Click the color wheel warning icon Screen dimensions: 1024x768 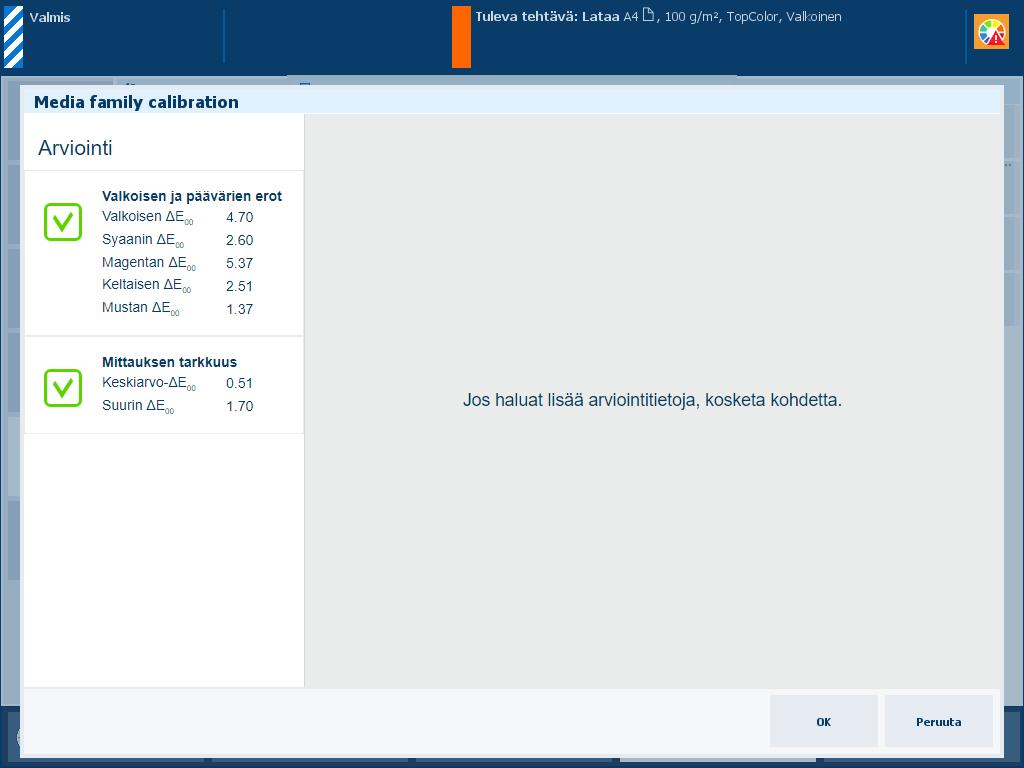pyautogui.click(x=992, y=33)
